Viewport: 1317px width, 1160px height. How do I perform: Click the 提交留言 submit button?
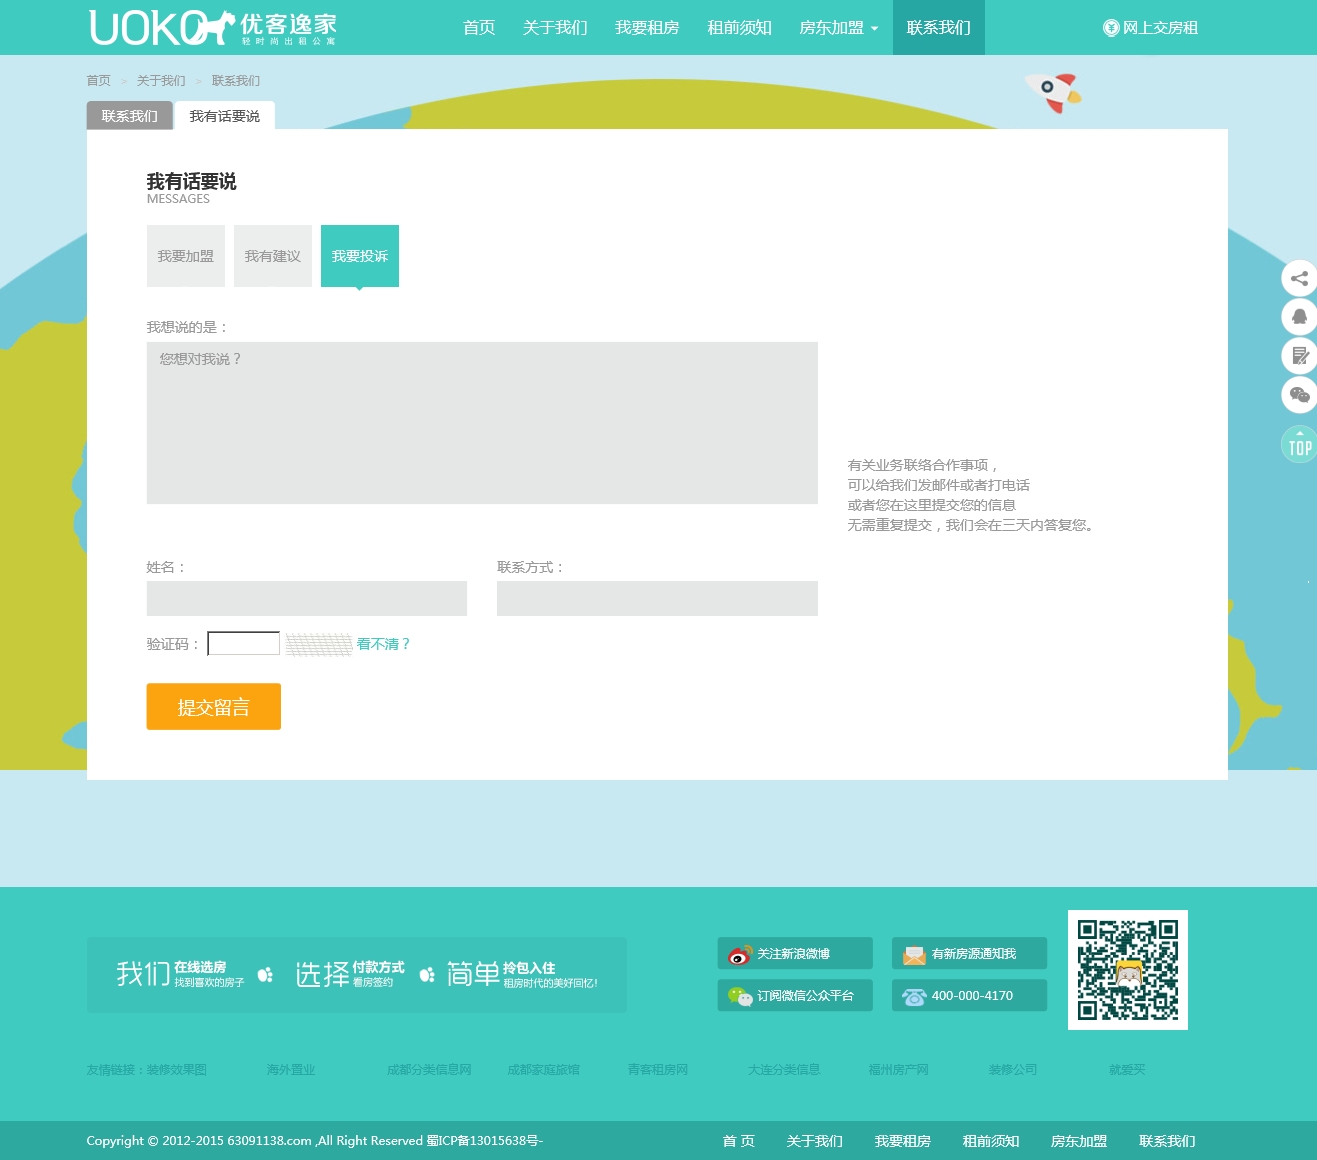click(x=214, y=707)
